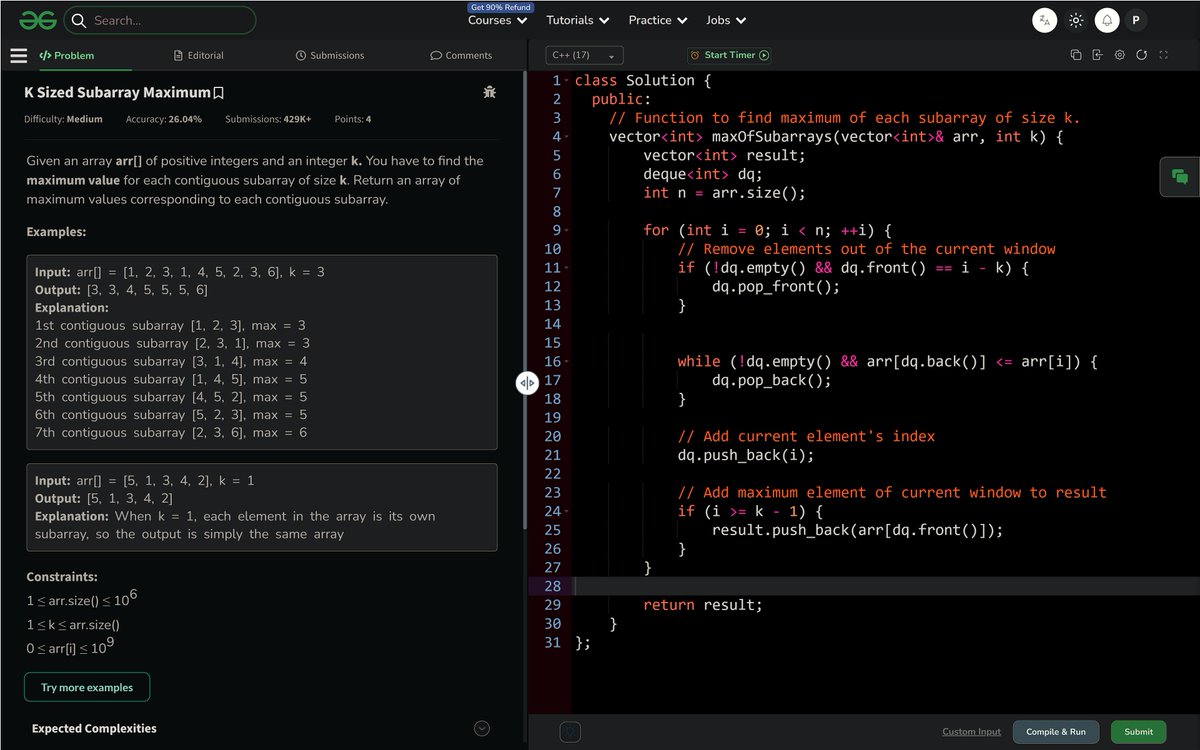The image size is (1200, 750).
Task: Fold the if block at line 11
Action: pos(567,268)
